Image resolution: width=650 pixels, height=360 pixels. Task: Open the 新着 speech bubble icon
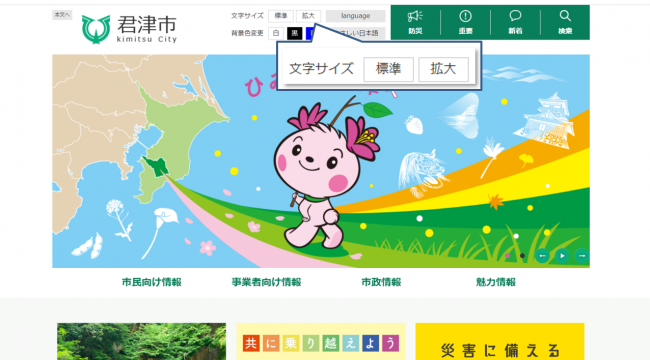[515, 22]
